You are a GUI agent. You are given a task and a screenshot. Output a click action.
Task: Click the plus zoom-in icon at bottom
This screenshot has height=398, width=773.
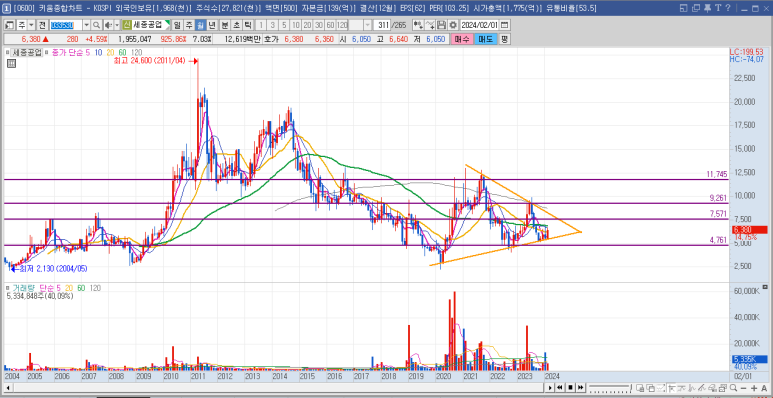[x=754, y=388]
